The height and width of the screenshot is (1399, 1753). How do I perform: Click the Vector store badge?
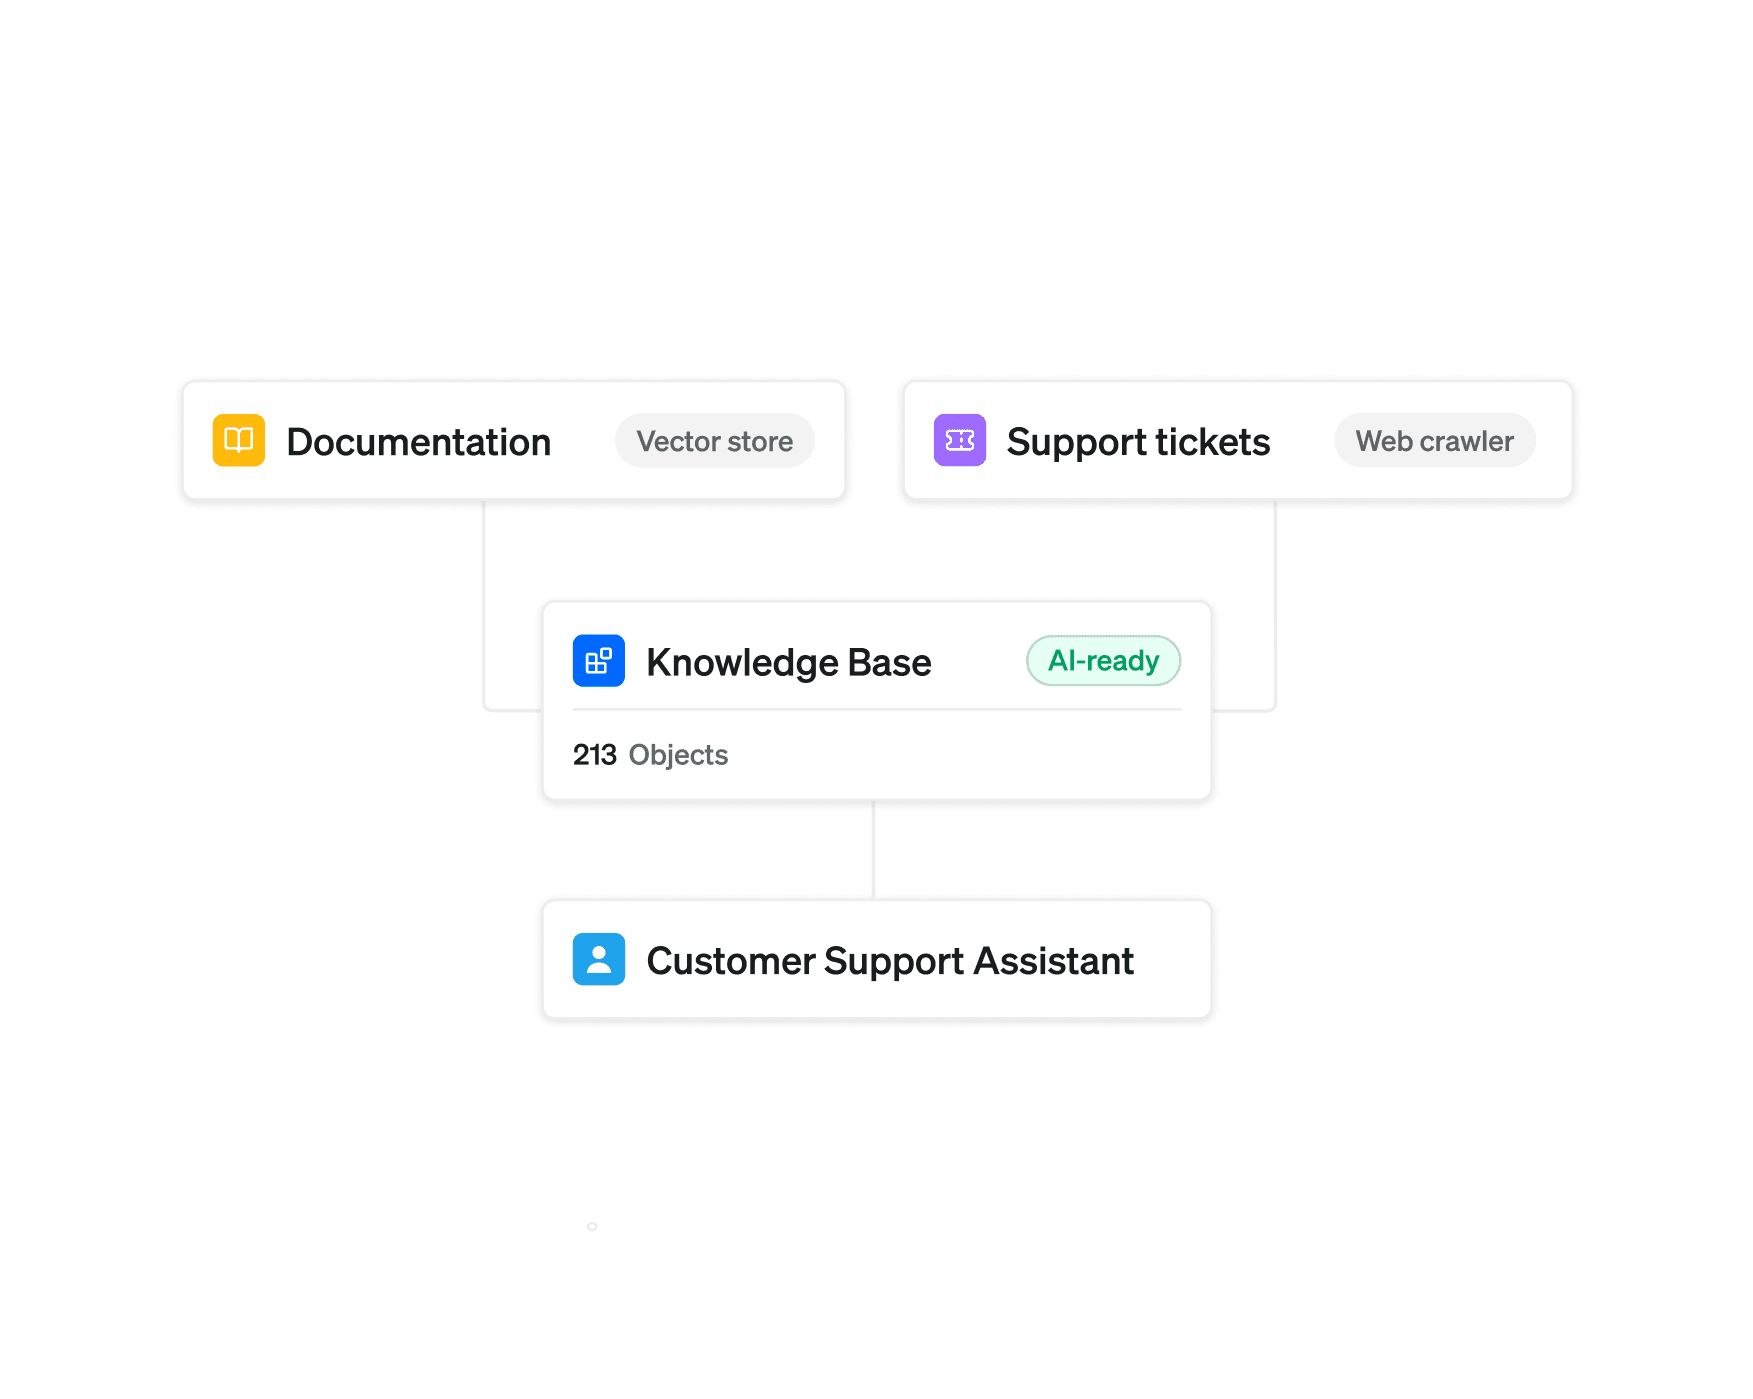click(x=715, y=441)
